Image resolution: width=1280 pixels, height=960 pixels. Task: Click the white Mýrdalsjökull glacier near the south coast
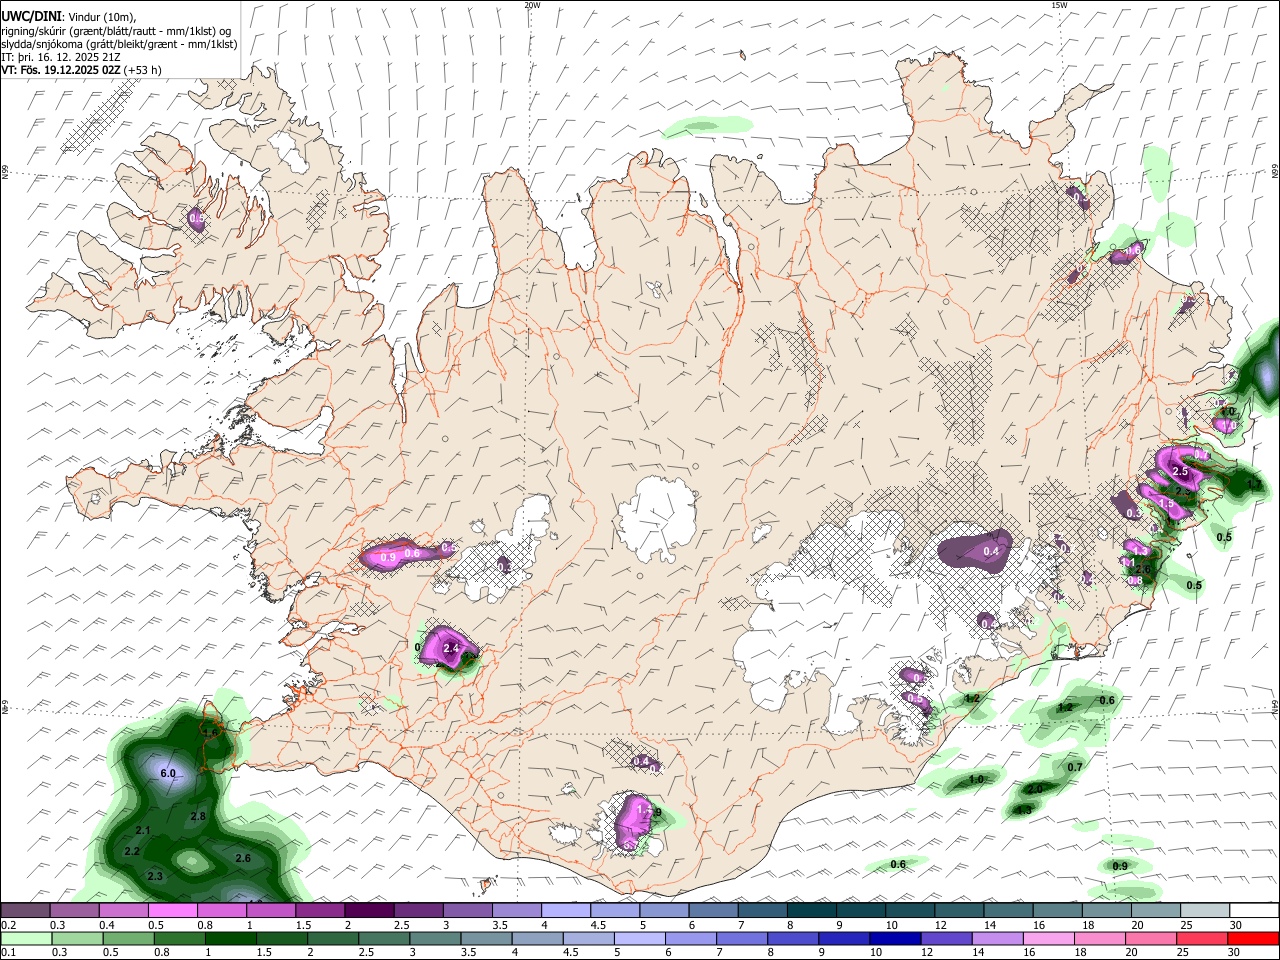coord(628,822)
